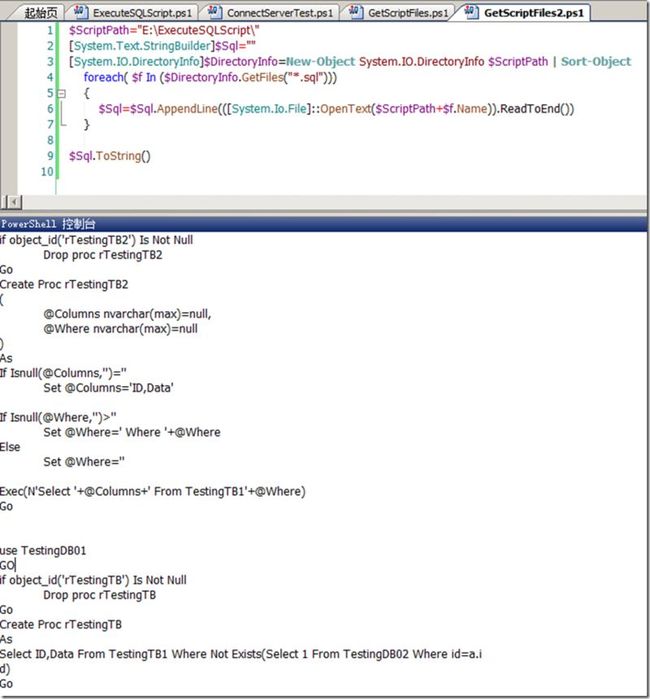The width and height of the screenshot is (650, 699).
Task: Click the 'Else' line in console
Action: (x=10, y=447)
